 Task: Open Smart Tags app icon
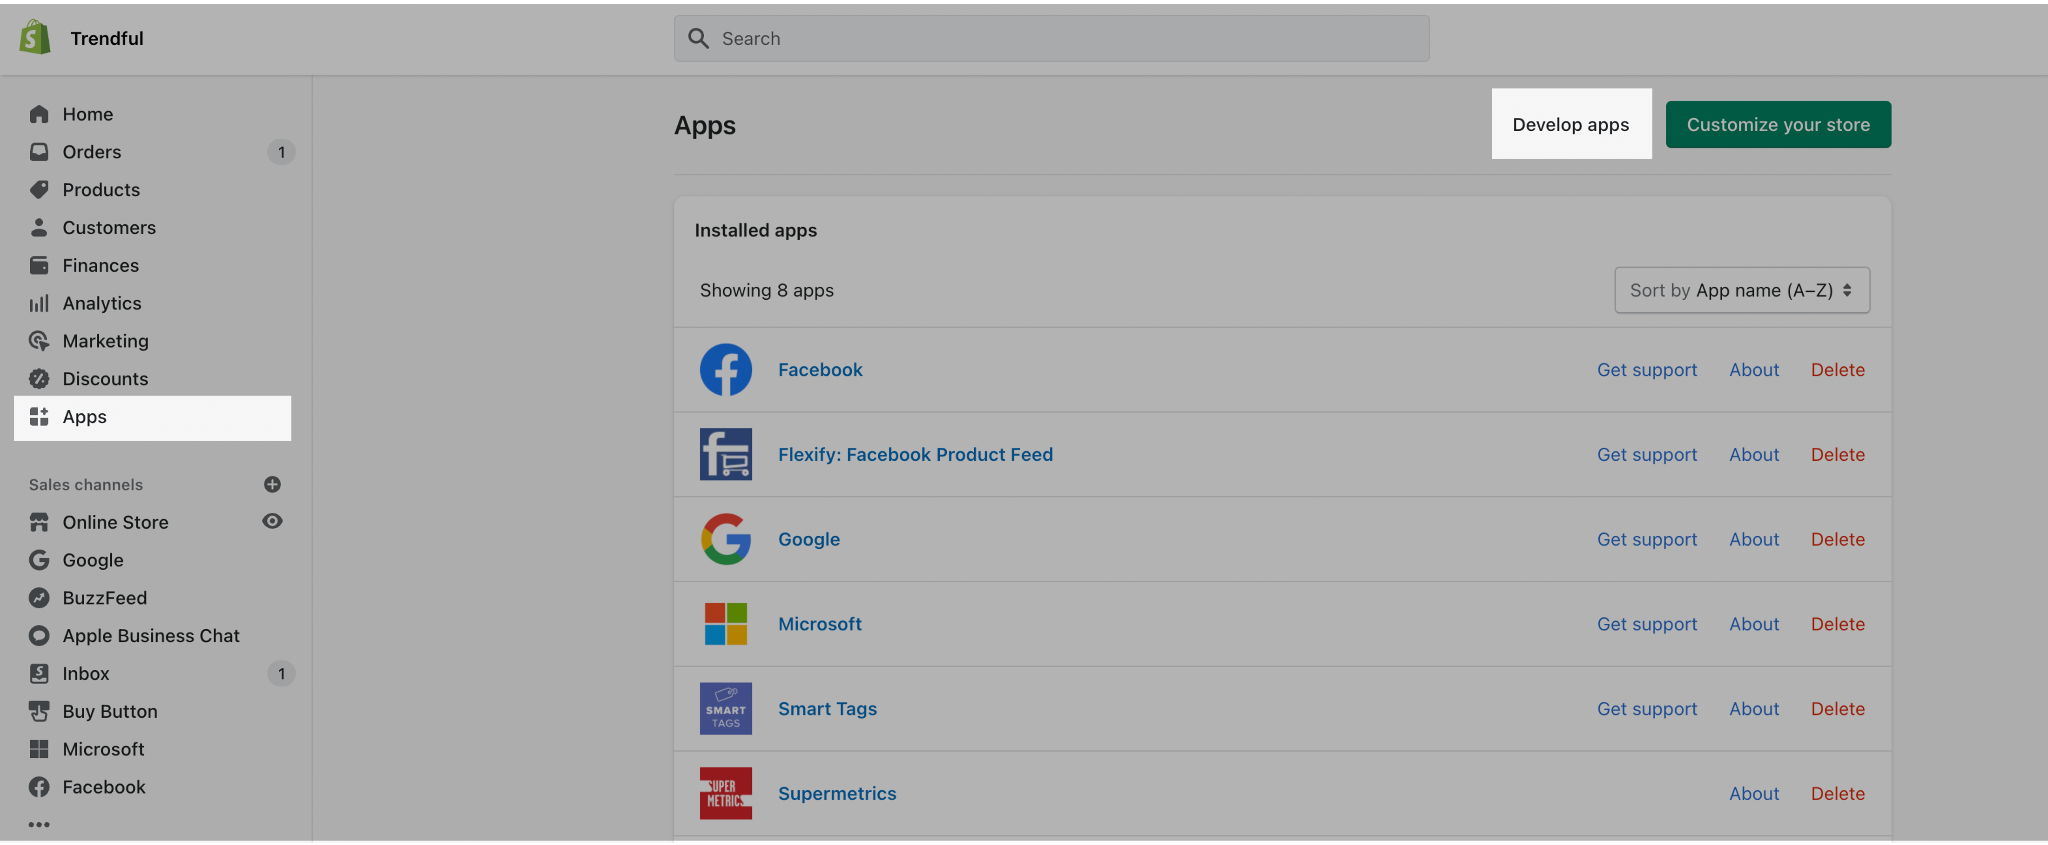pyautogui.click(x=726, y=709)
